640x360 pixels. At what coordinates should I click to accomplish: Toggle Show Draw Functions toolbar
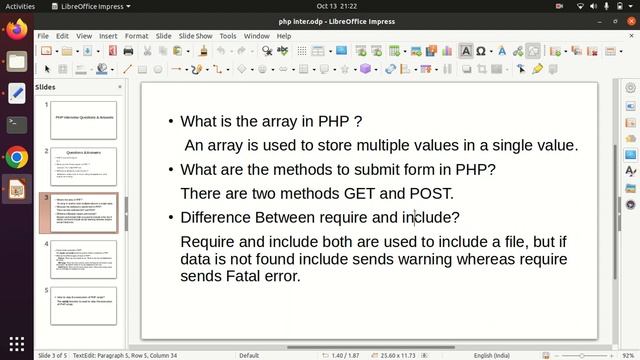click(533, 51)
